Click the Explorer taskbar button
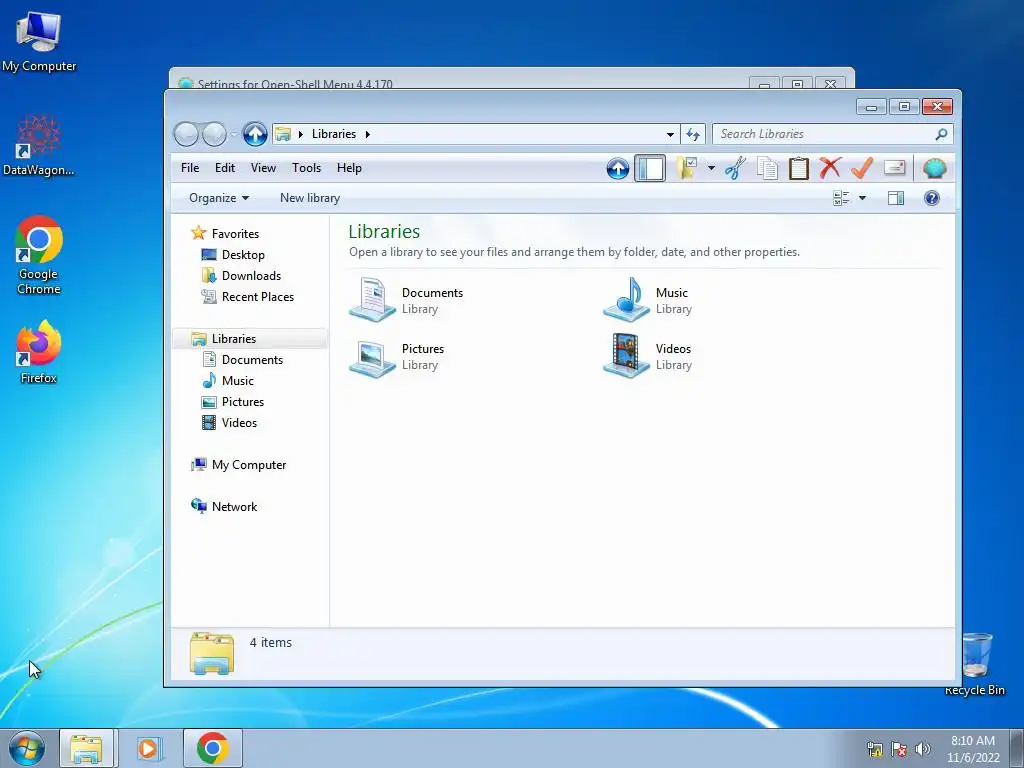Screen dimensions: 1024x768 [x=86, y=748]
